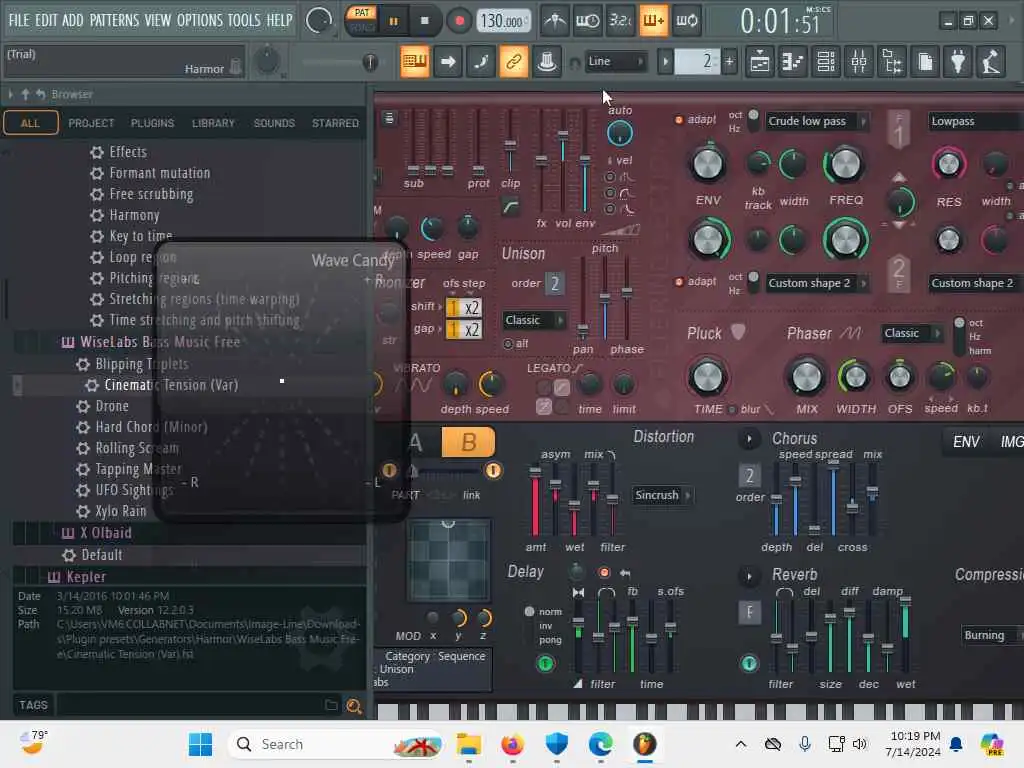
Task: Open the FILE menu
Action: click(19, 20)
